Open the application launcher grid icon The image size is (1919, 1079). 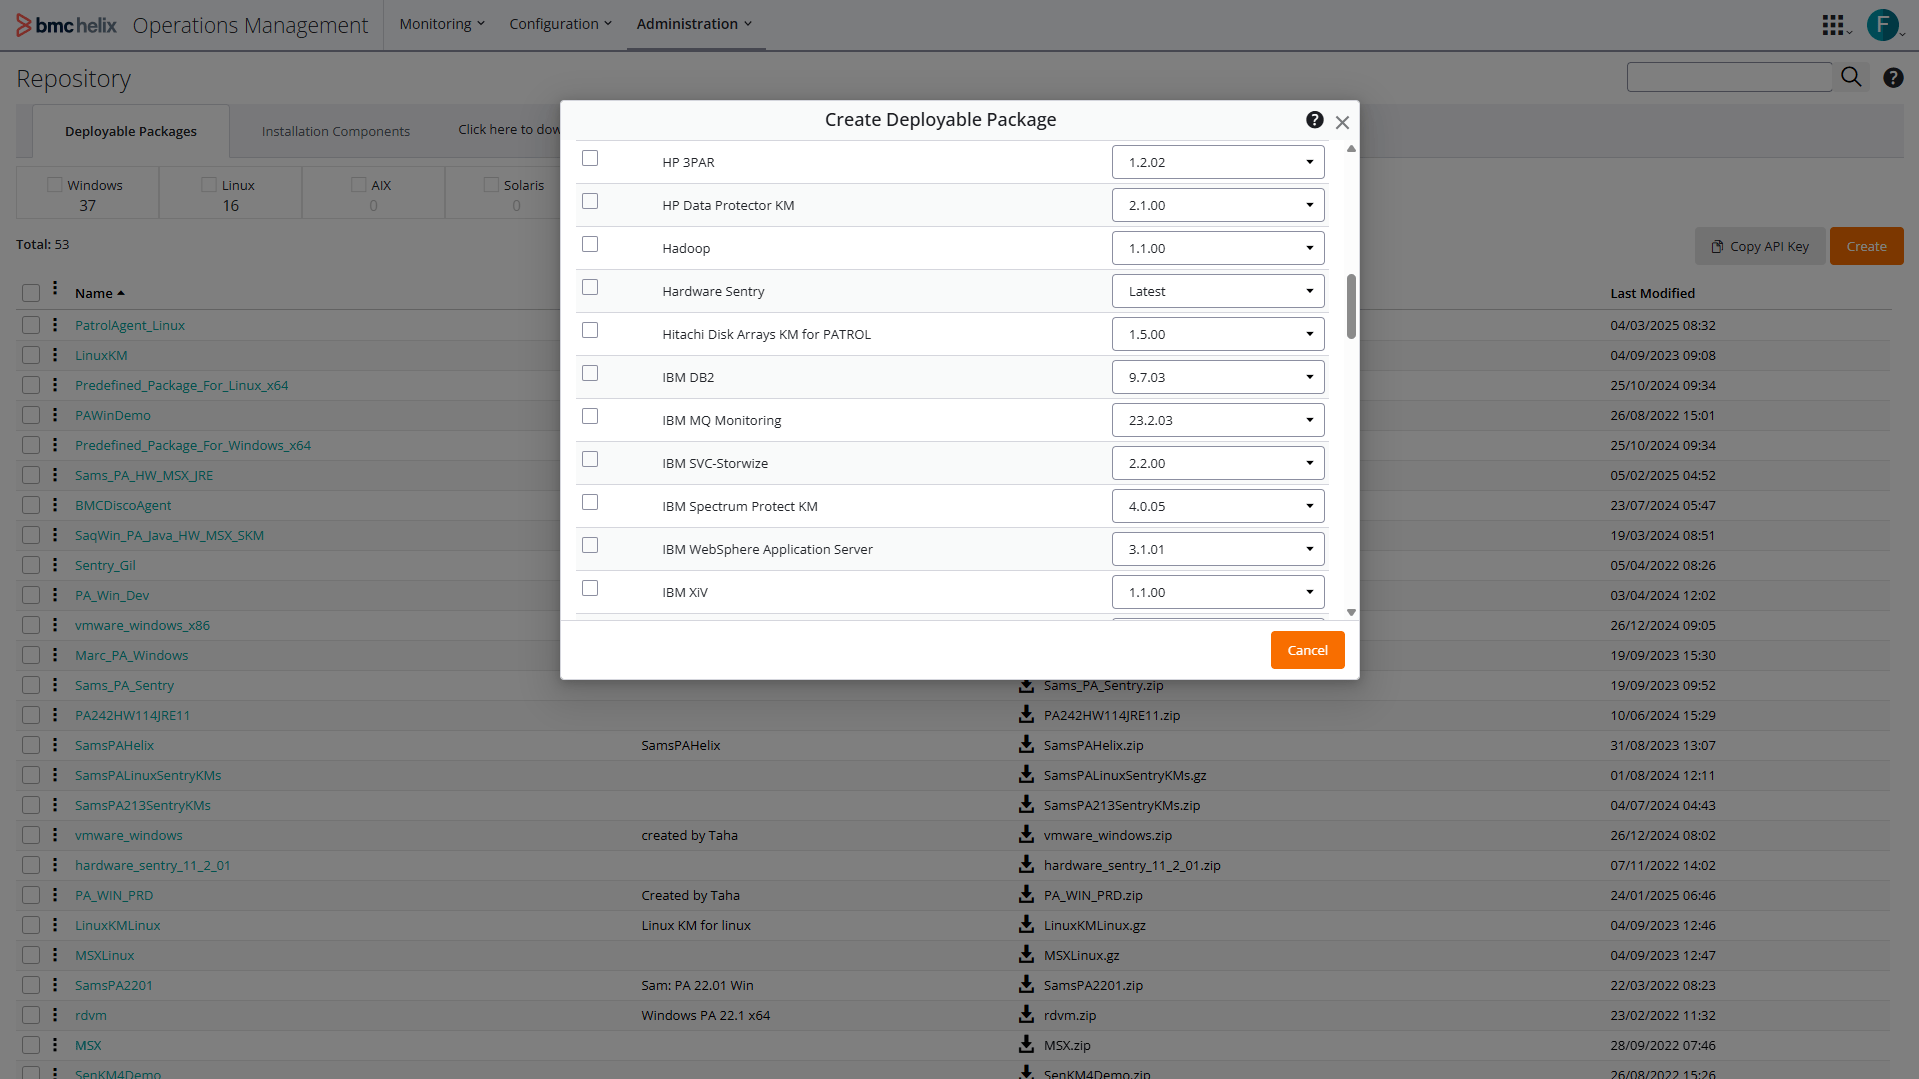pyautogui.click(x=1832, y=25)
